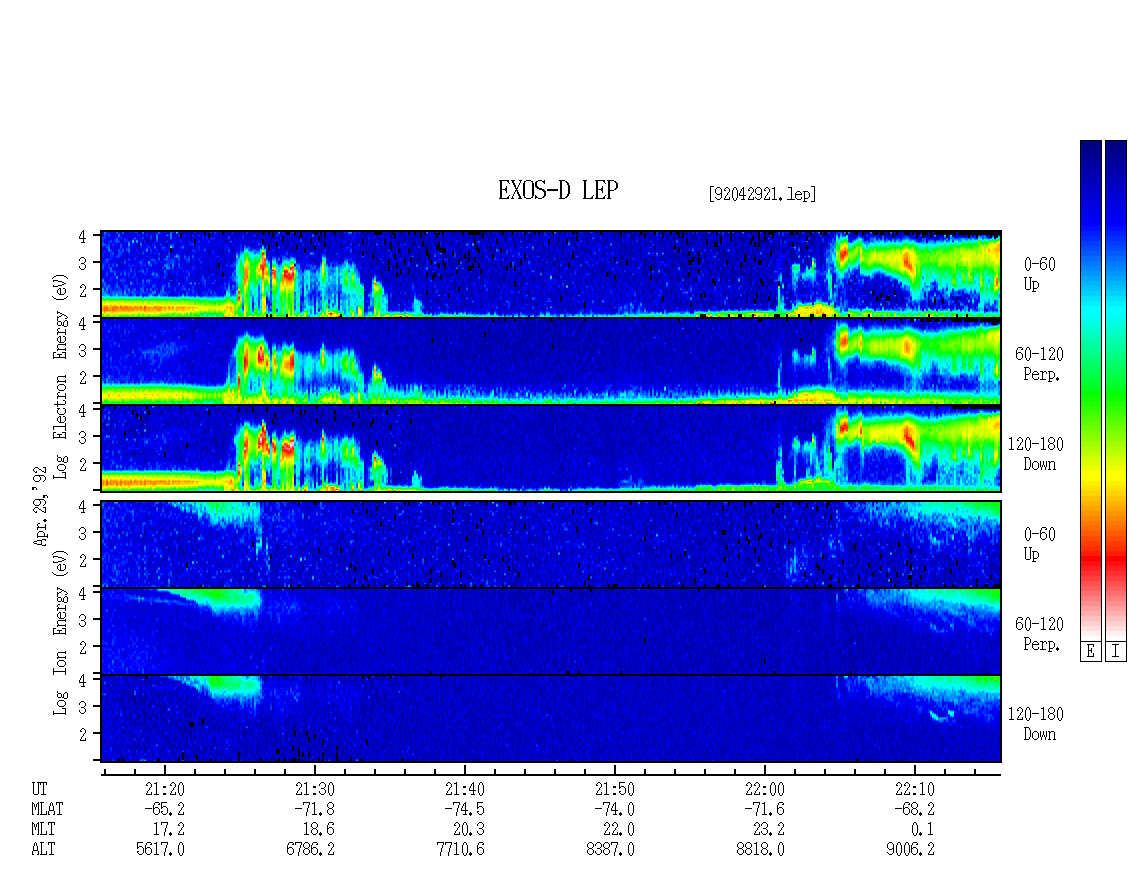
Task: Click the ALT value 5617.0
Action: pos(160,850)
